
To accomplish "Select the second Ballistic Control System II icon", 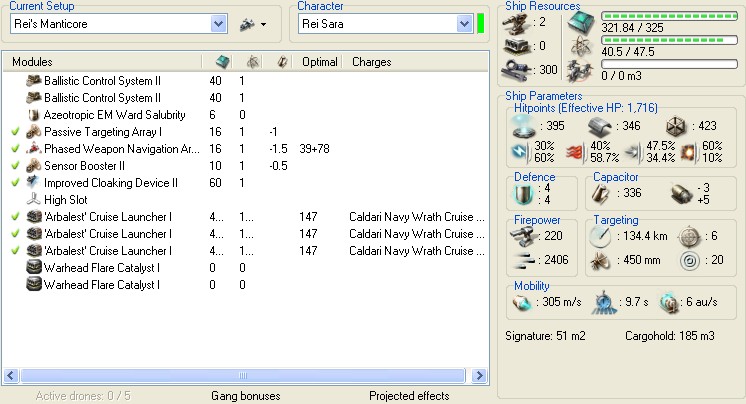I will [x=33, y=98].
